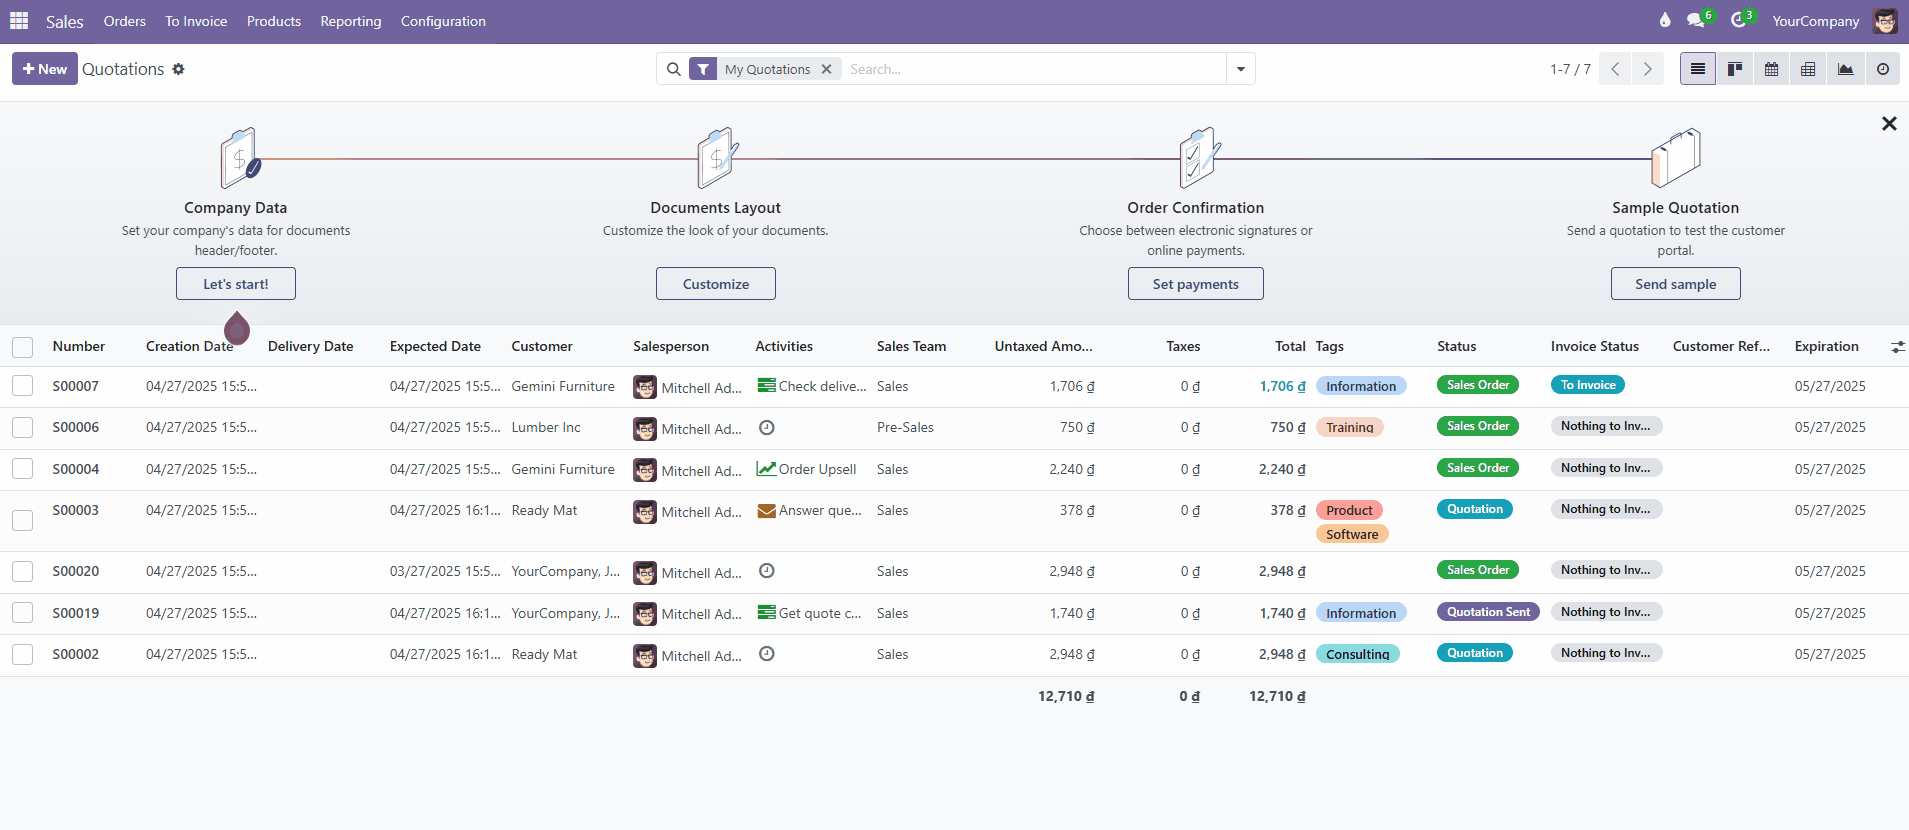Select the checkbox for order S00006
The image size is (1909, 830).
click(22, 427)
